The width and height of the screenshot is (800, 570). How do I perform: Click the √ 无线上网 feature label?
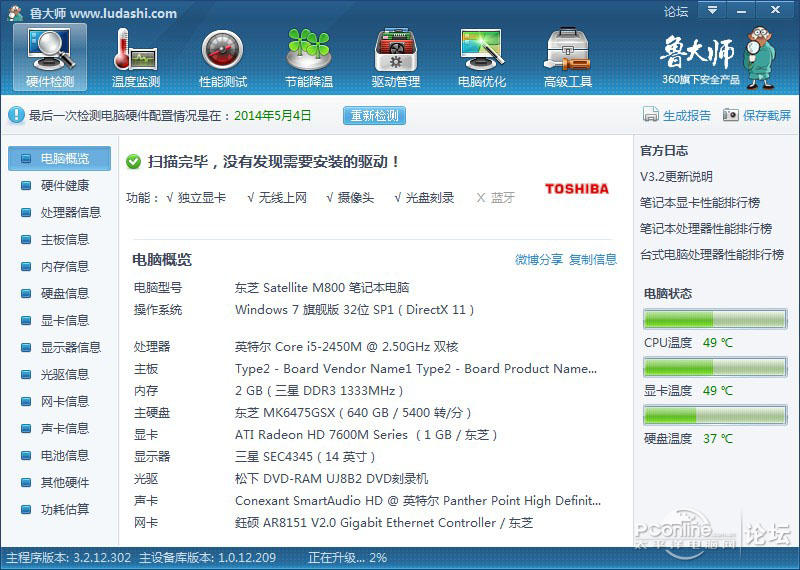277,198
